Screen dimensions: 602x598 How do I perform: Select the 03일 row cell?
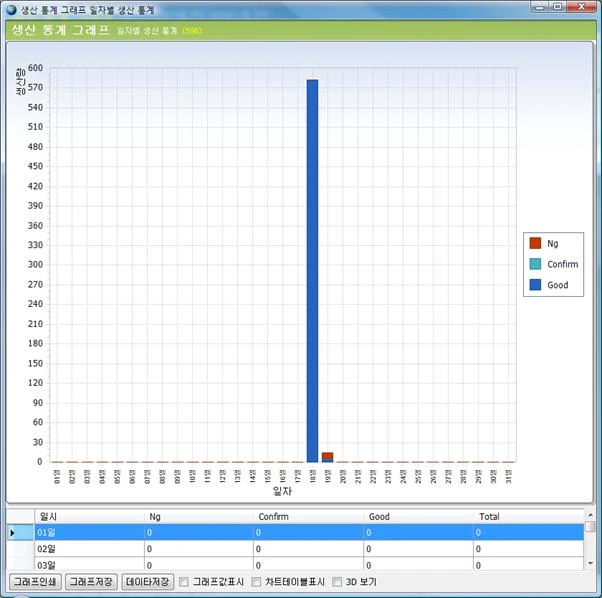tap(89, 564)
